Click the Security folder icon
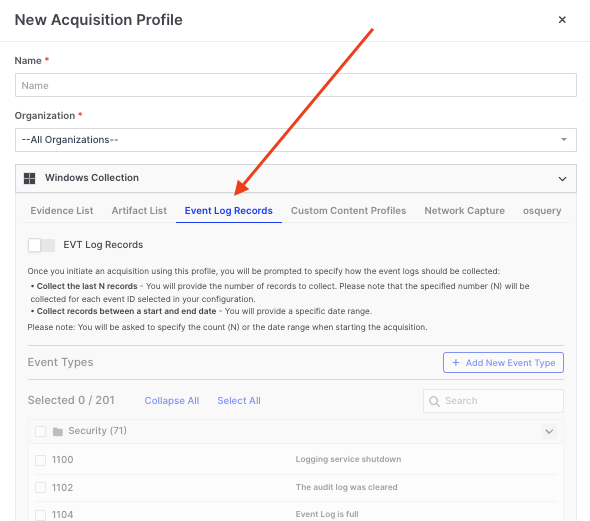 (x=58, y=431)
